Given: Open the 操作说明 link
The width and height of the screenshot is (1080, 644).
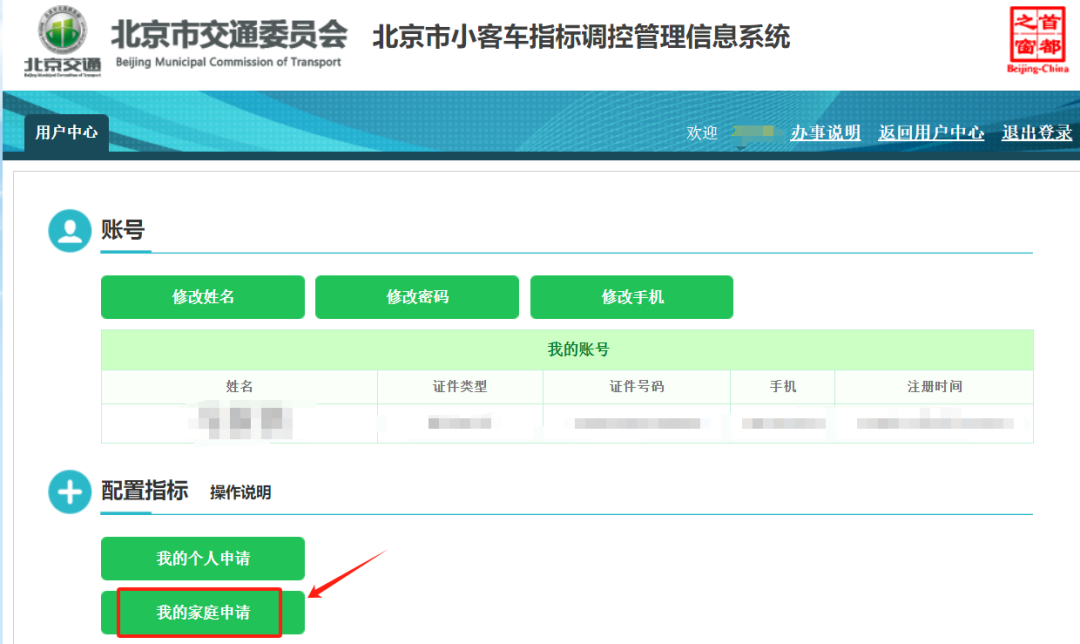Looking at the screenshot, I should coord(240,492).
